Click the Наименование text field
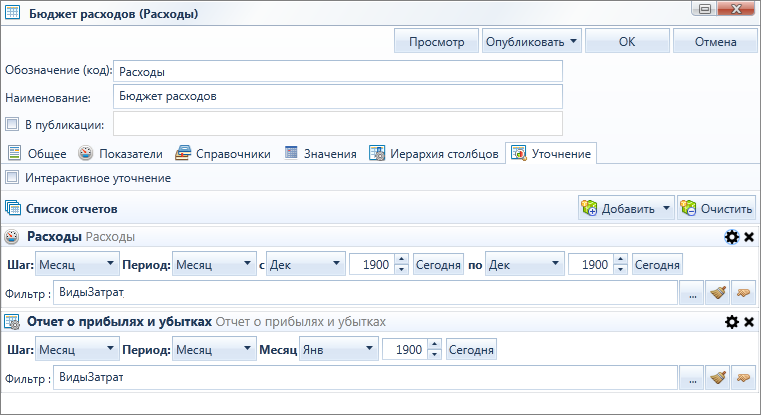This screenshot has width=761, height=415. (x=338, y=97)
